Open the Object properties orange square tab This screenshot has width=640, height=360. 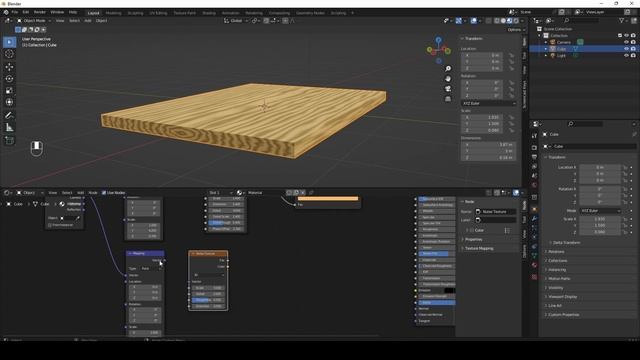[534, 209]
